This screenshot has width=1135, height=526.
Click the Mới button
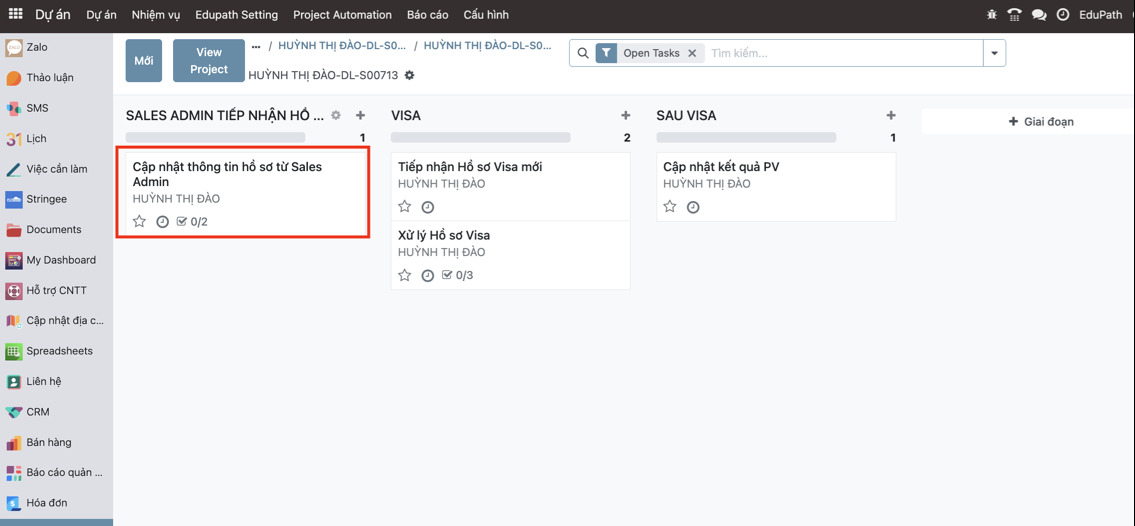[x=143, y=61]
